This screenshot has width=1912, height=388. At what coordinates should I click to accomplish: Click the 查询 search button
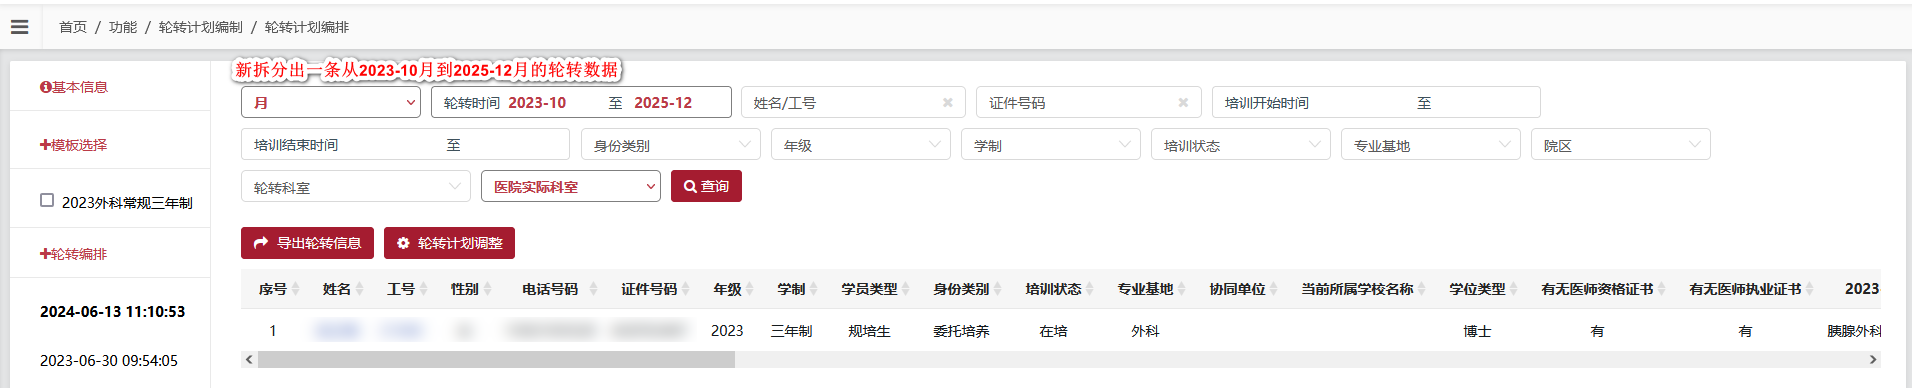tap(706, 186)
